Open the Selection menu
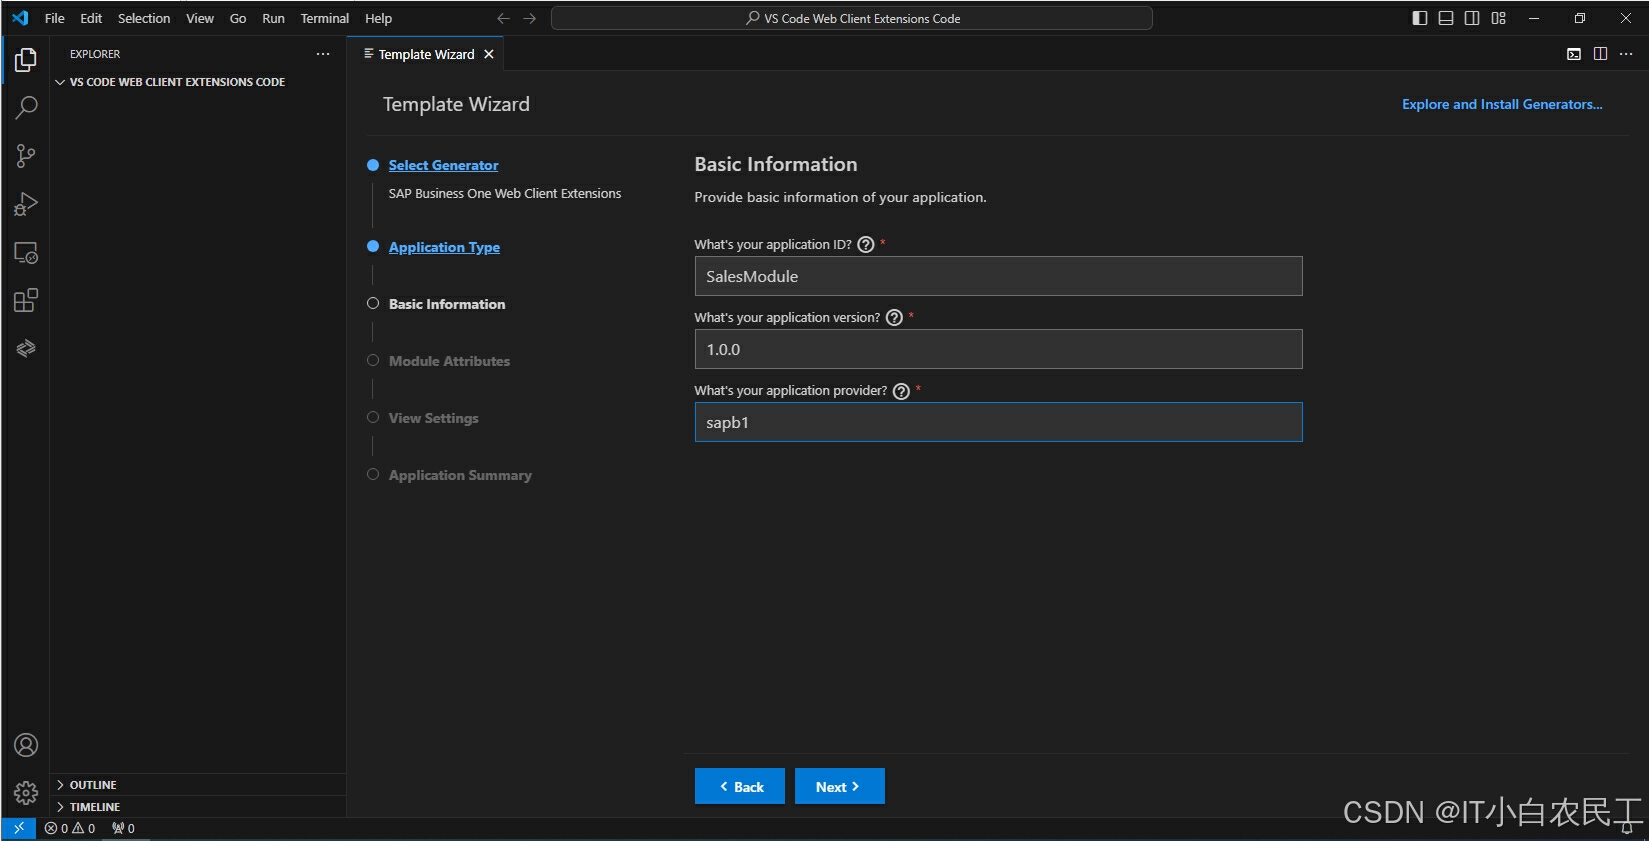This screenshot has height=841, width=1649. [144, 18]
